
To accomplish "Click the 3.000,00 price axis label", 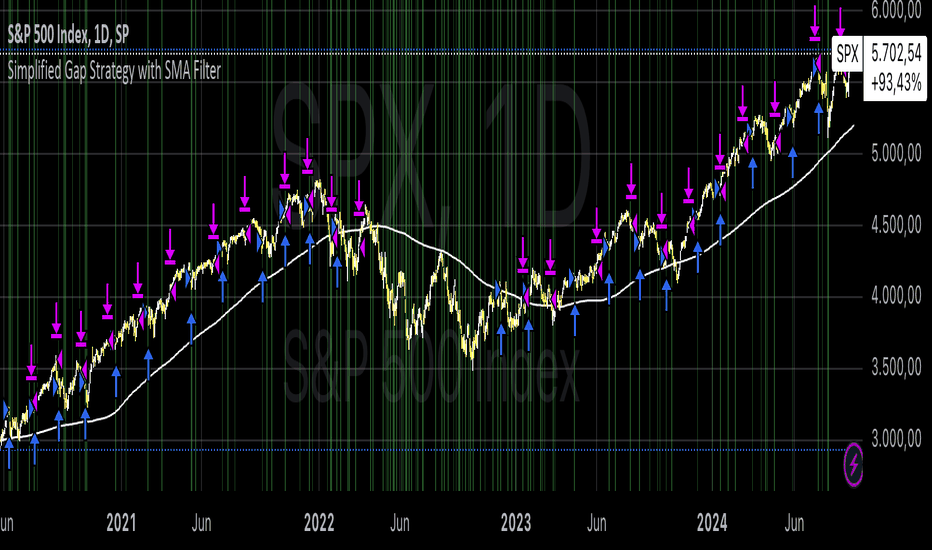I will coord(896,439).
